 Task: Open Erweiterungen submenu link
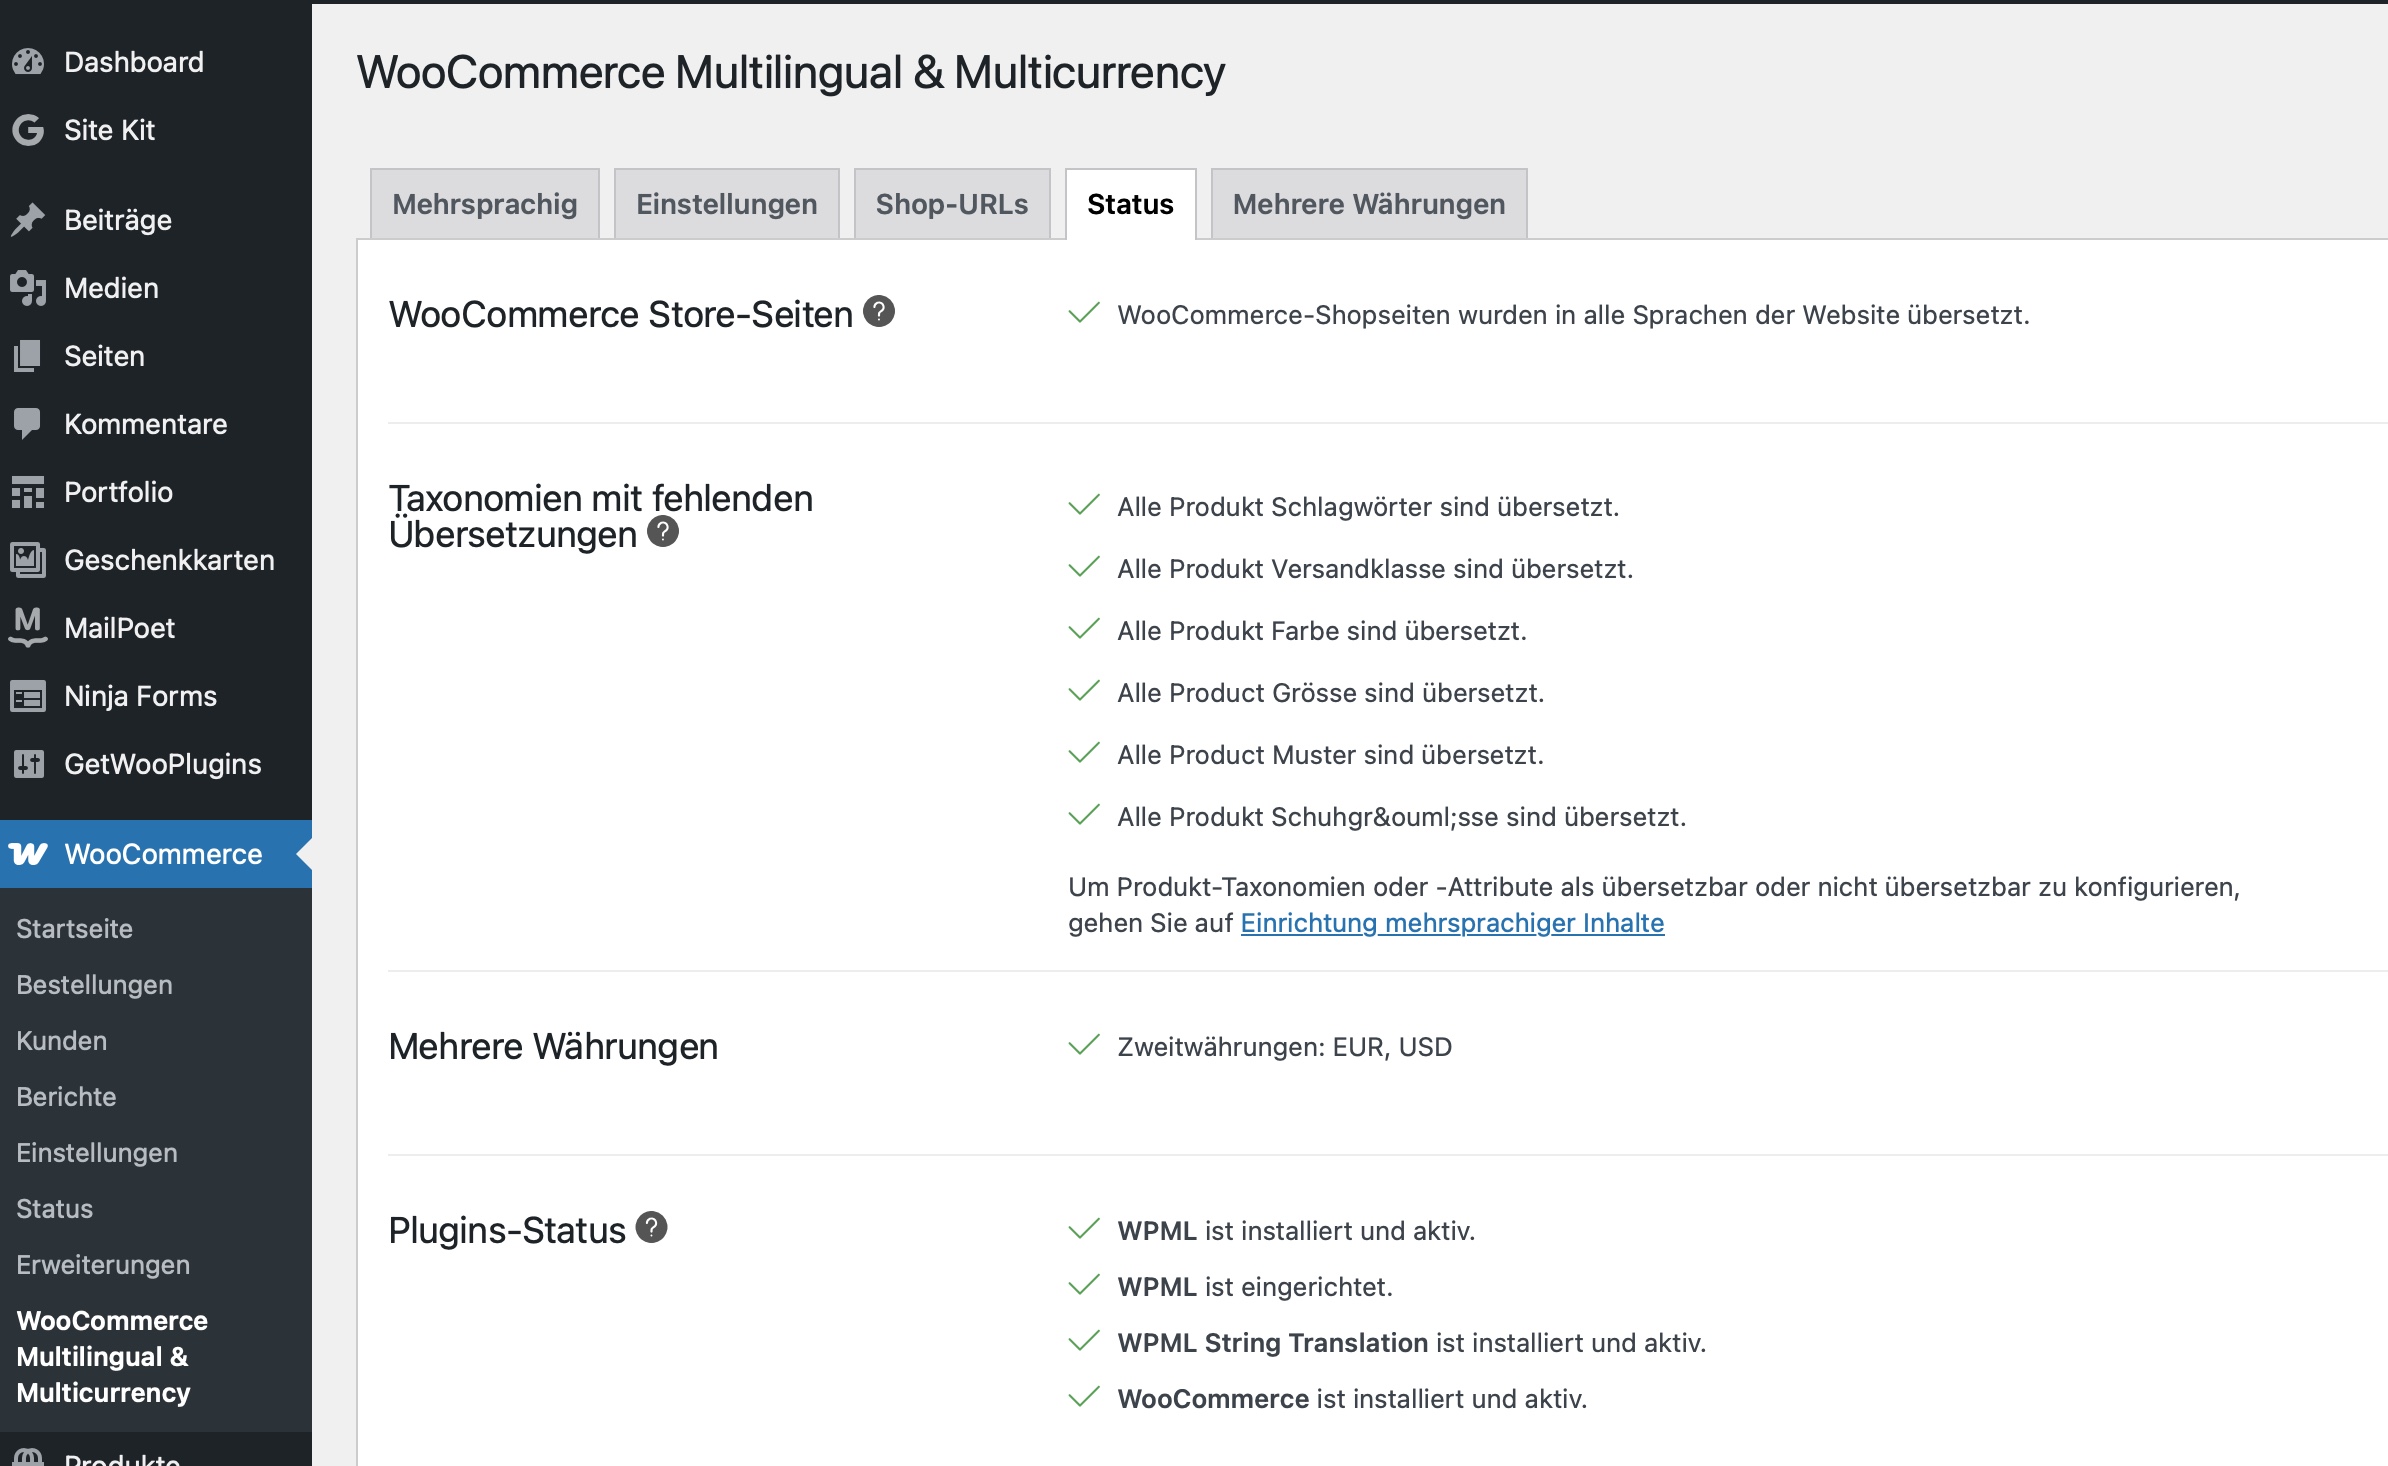tap(103, 1265)
